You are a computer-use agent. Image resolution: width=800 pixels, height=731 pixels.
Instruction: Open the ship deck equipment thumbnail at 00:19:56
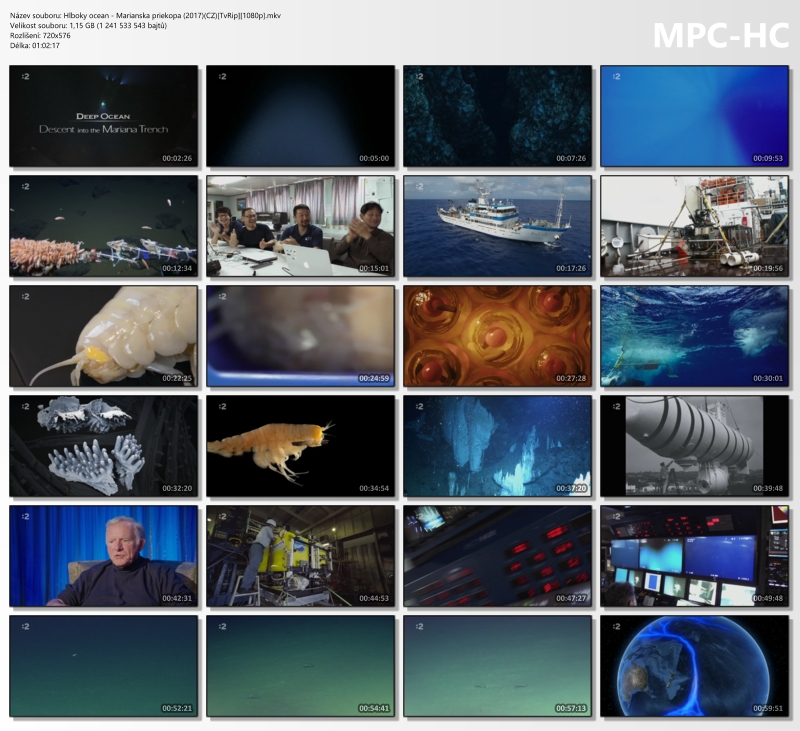pyautogui.click(x=694, y=227)
